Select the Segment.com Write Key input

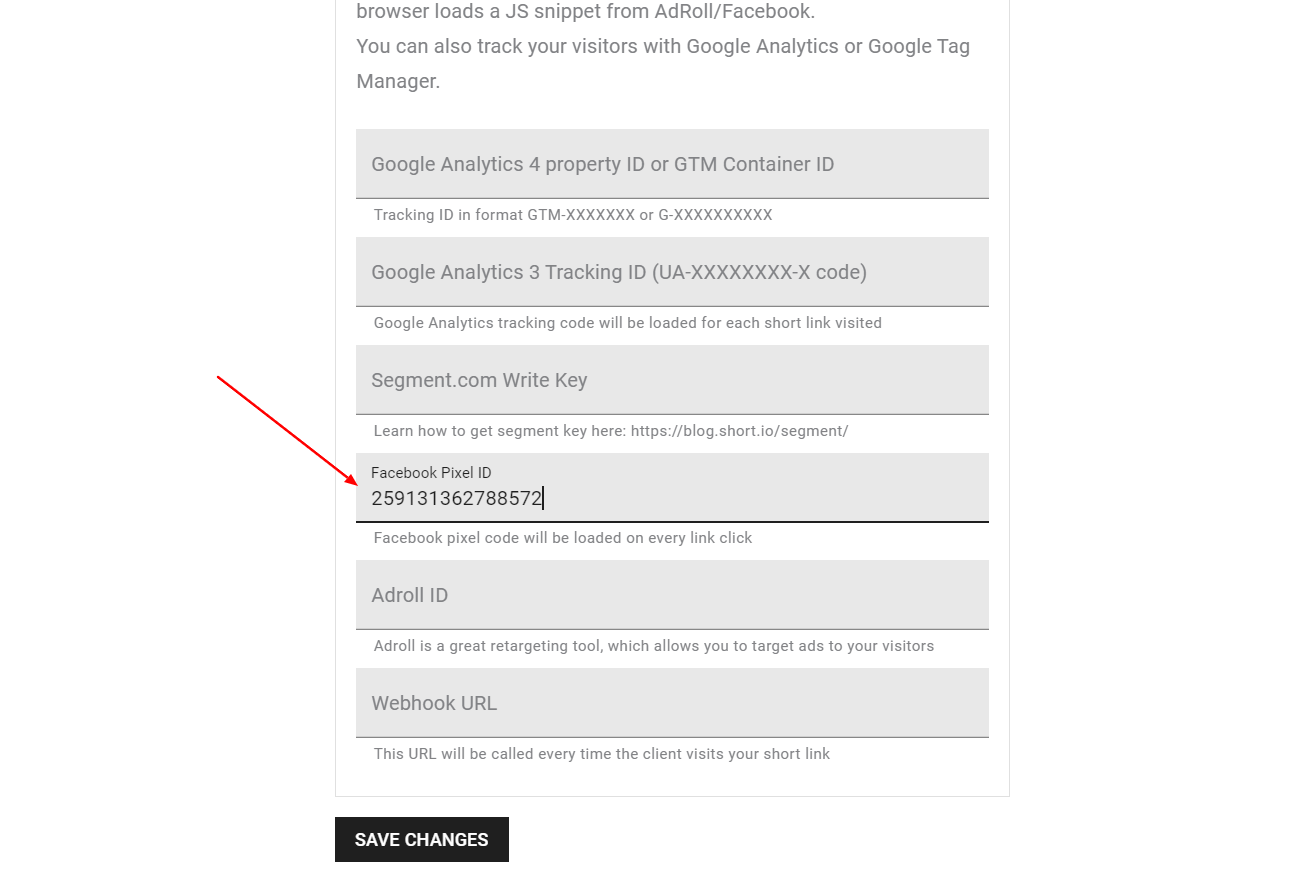[672, 380]
